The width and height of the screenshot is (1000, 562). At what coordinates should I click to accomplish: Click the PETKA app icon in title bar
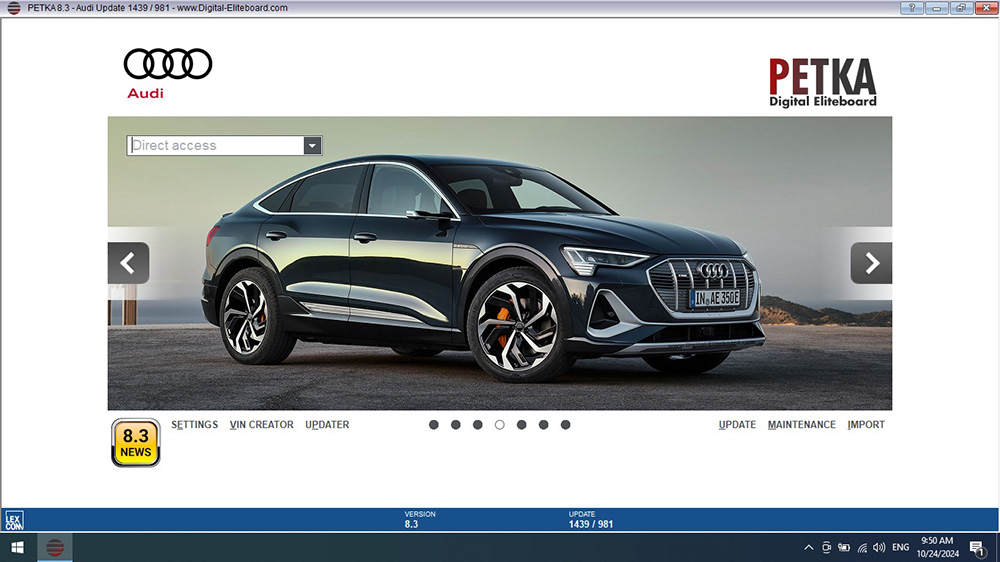tap(13, 8)
